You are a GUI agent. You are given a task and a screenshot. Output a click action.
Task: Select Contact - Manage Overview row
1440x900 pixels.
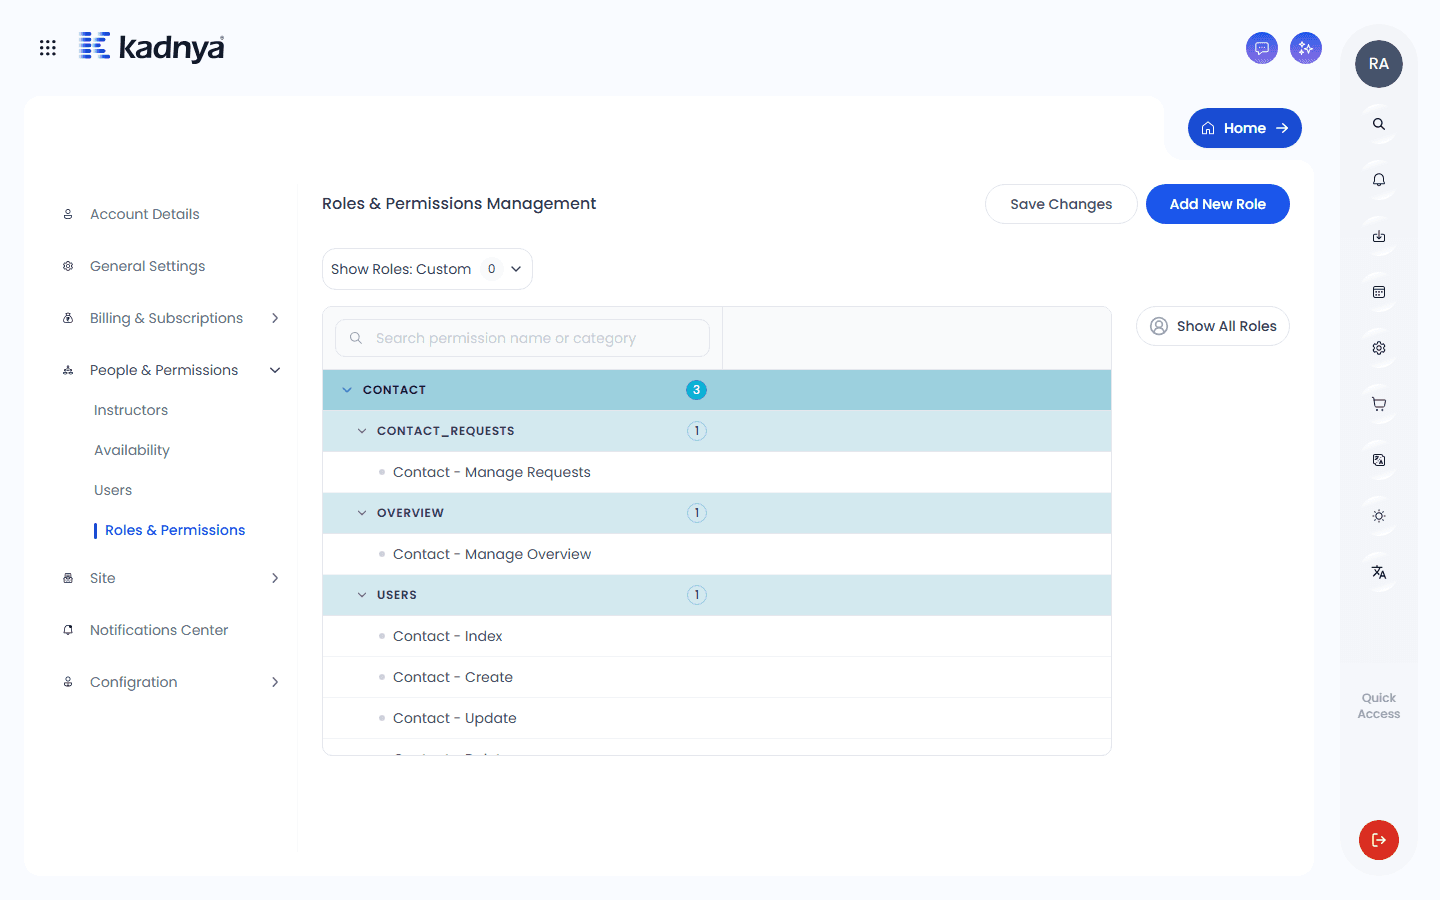pyautogui.click(x=717, y=554)
